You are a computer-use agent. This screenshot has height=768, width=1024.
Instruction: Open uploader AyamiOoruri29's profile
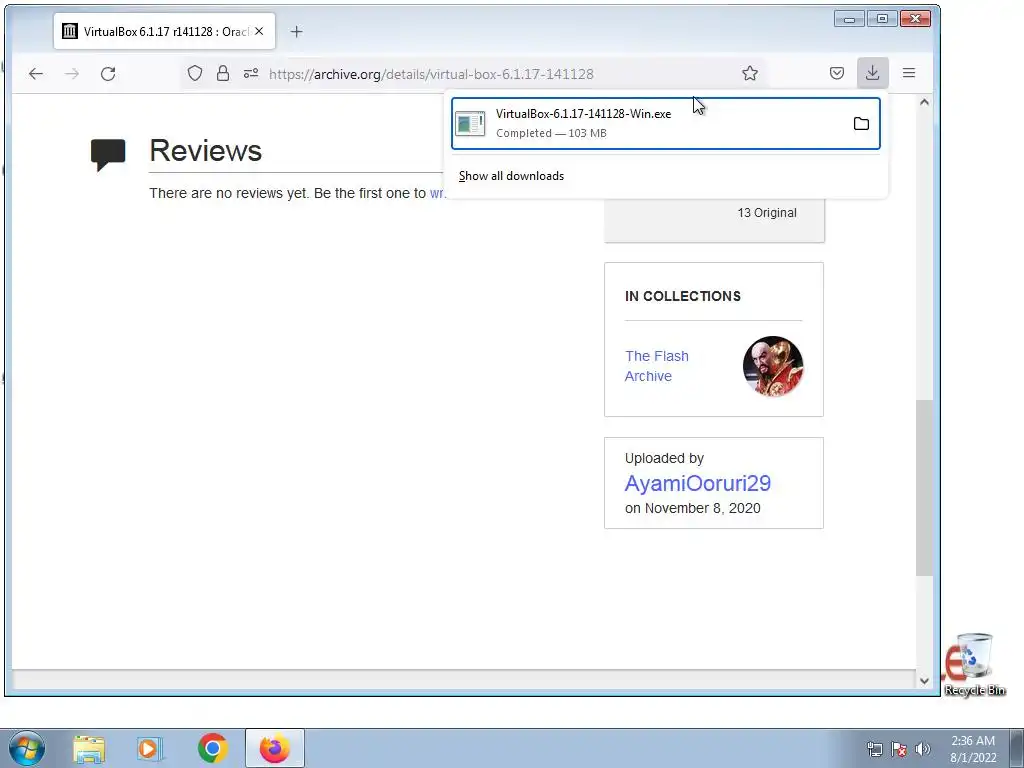[697, 483]
